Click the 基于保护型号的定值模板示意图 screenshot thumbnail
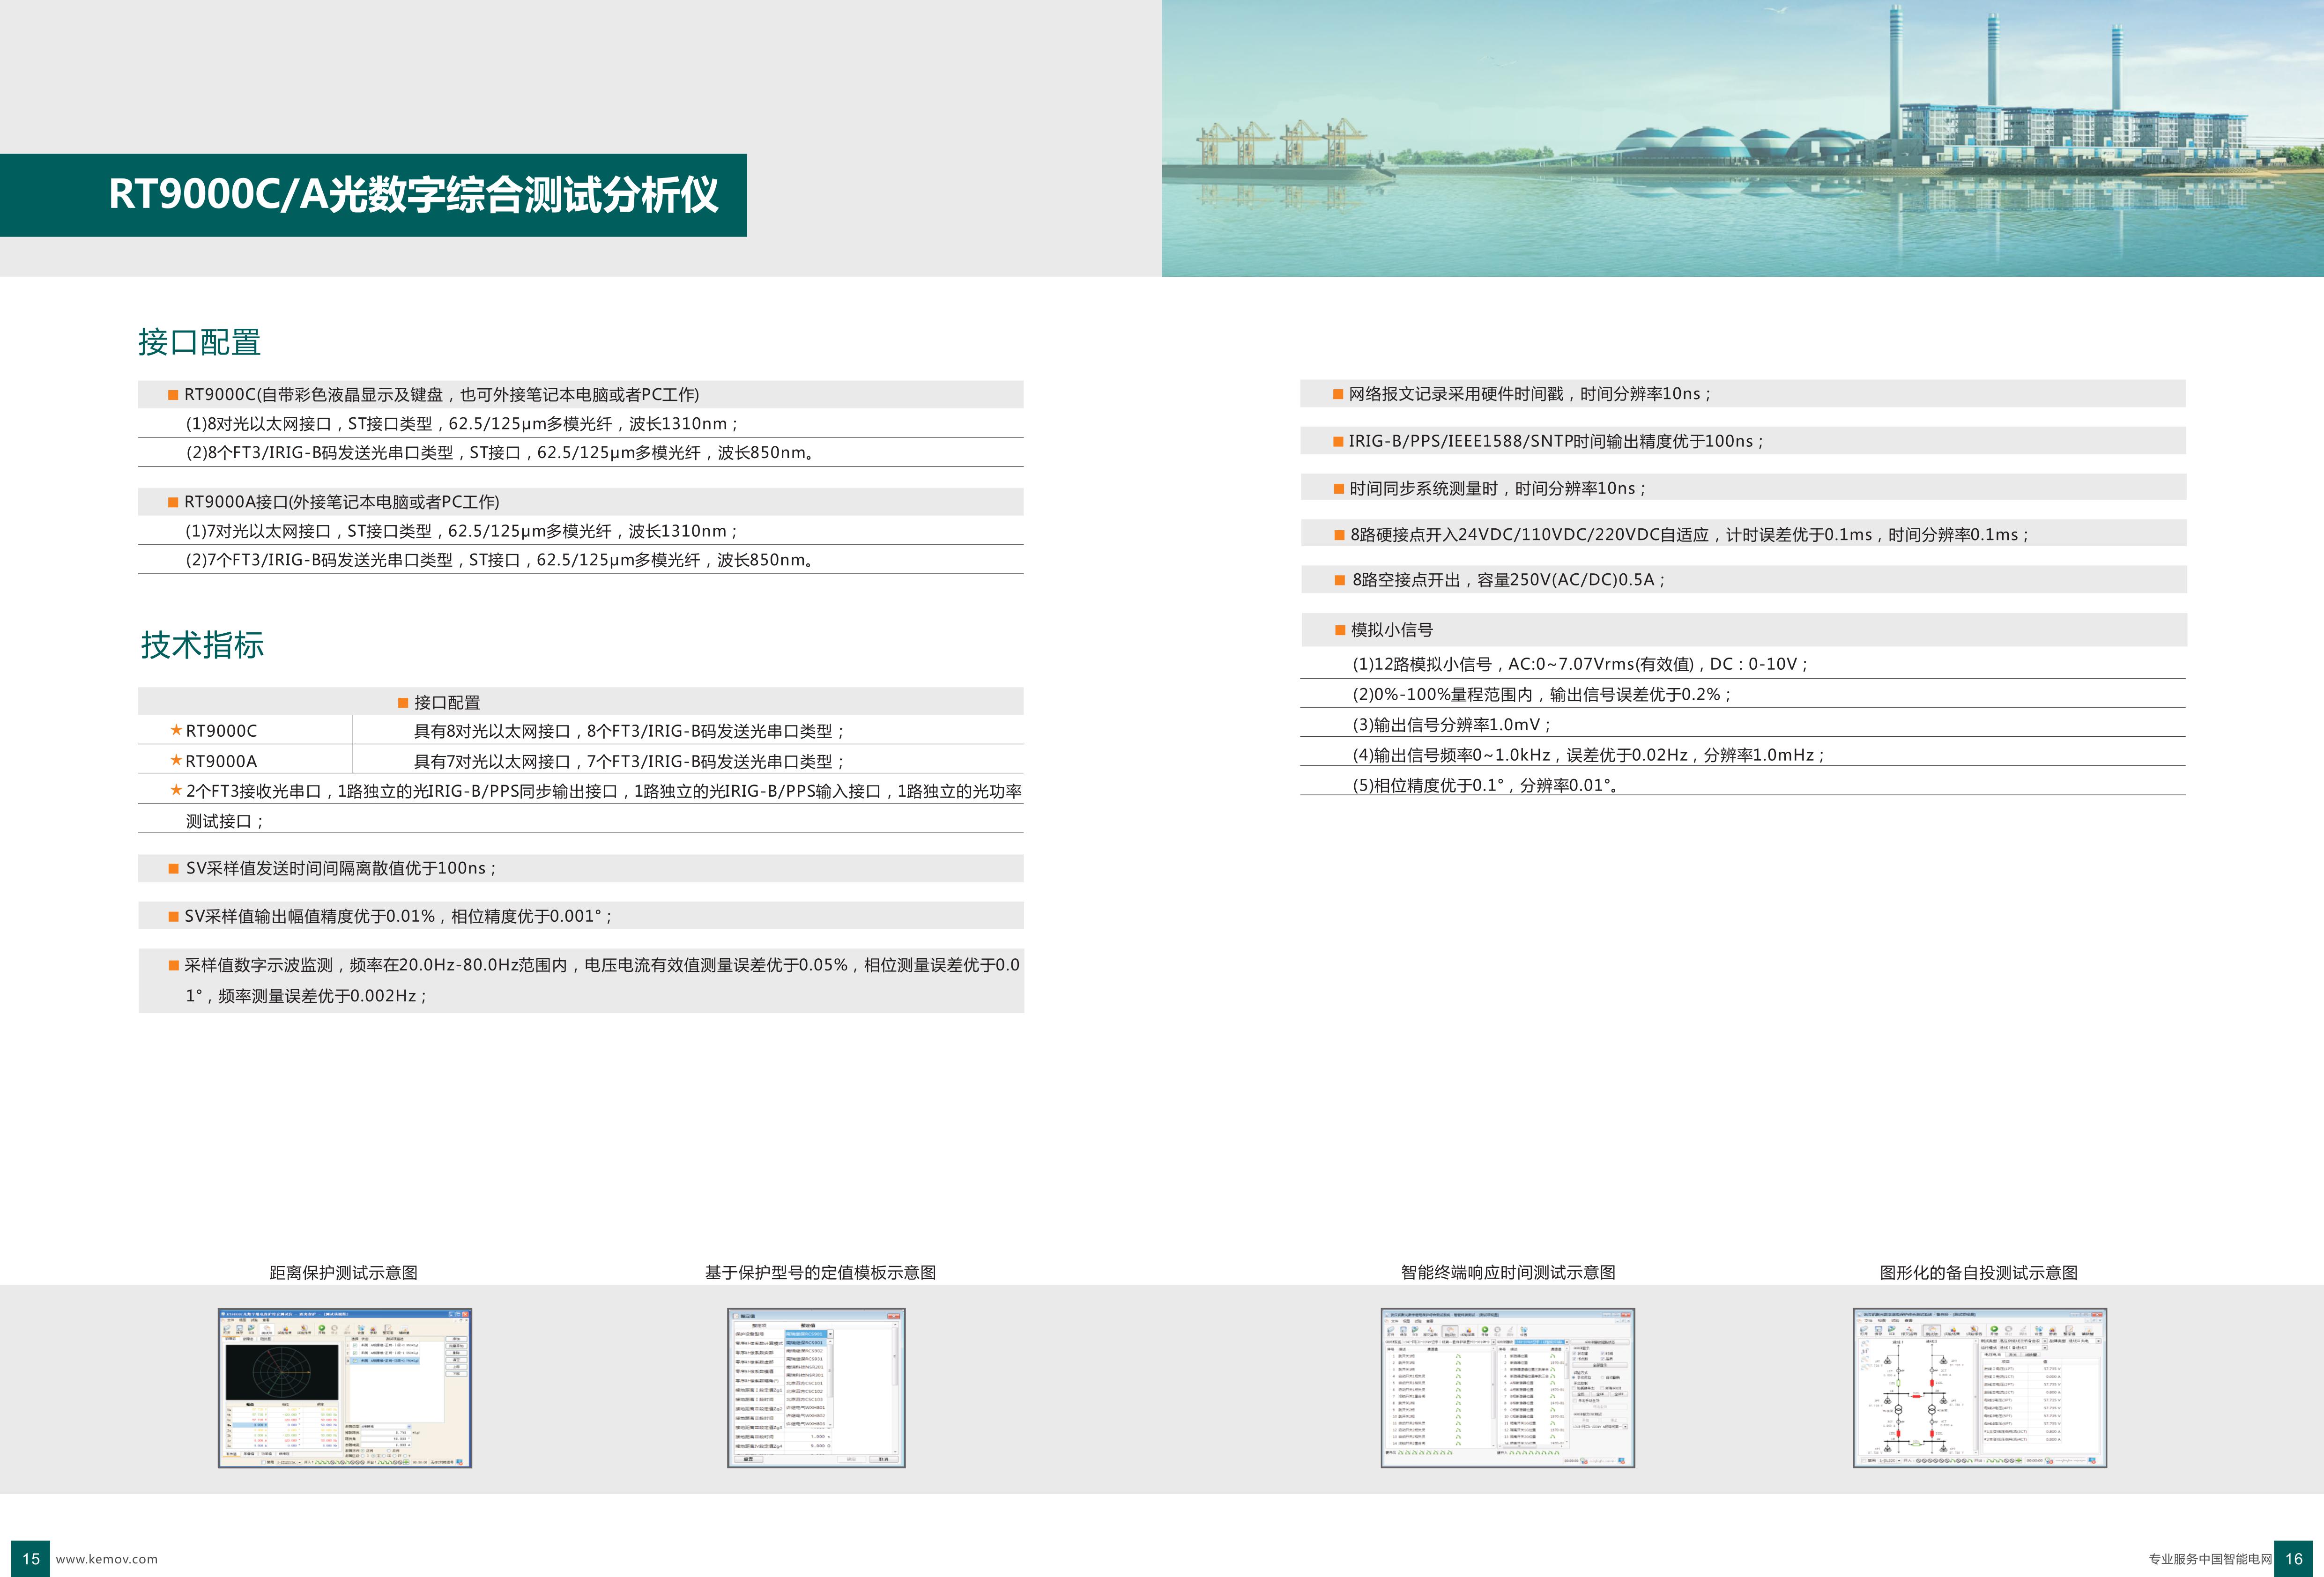 [x=816, y=1388]
